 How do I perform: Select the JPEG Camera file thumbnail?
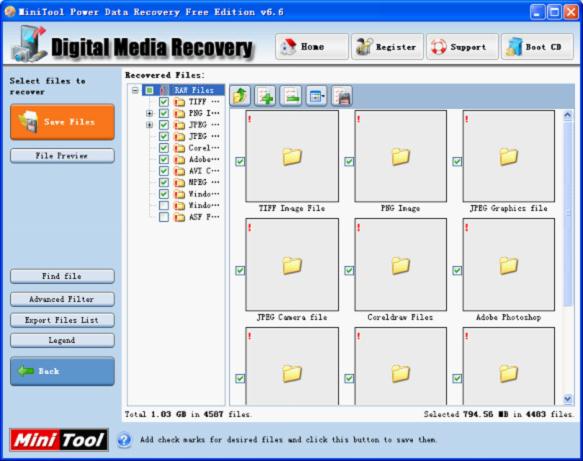click(x=292, y=265)
